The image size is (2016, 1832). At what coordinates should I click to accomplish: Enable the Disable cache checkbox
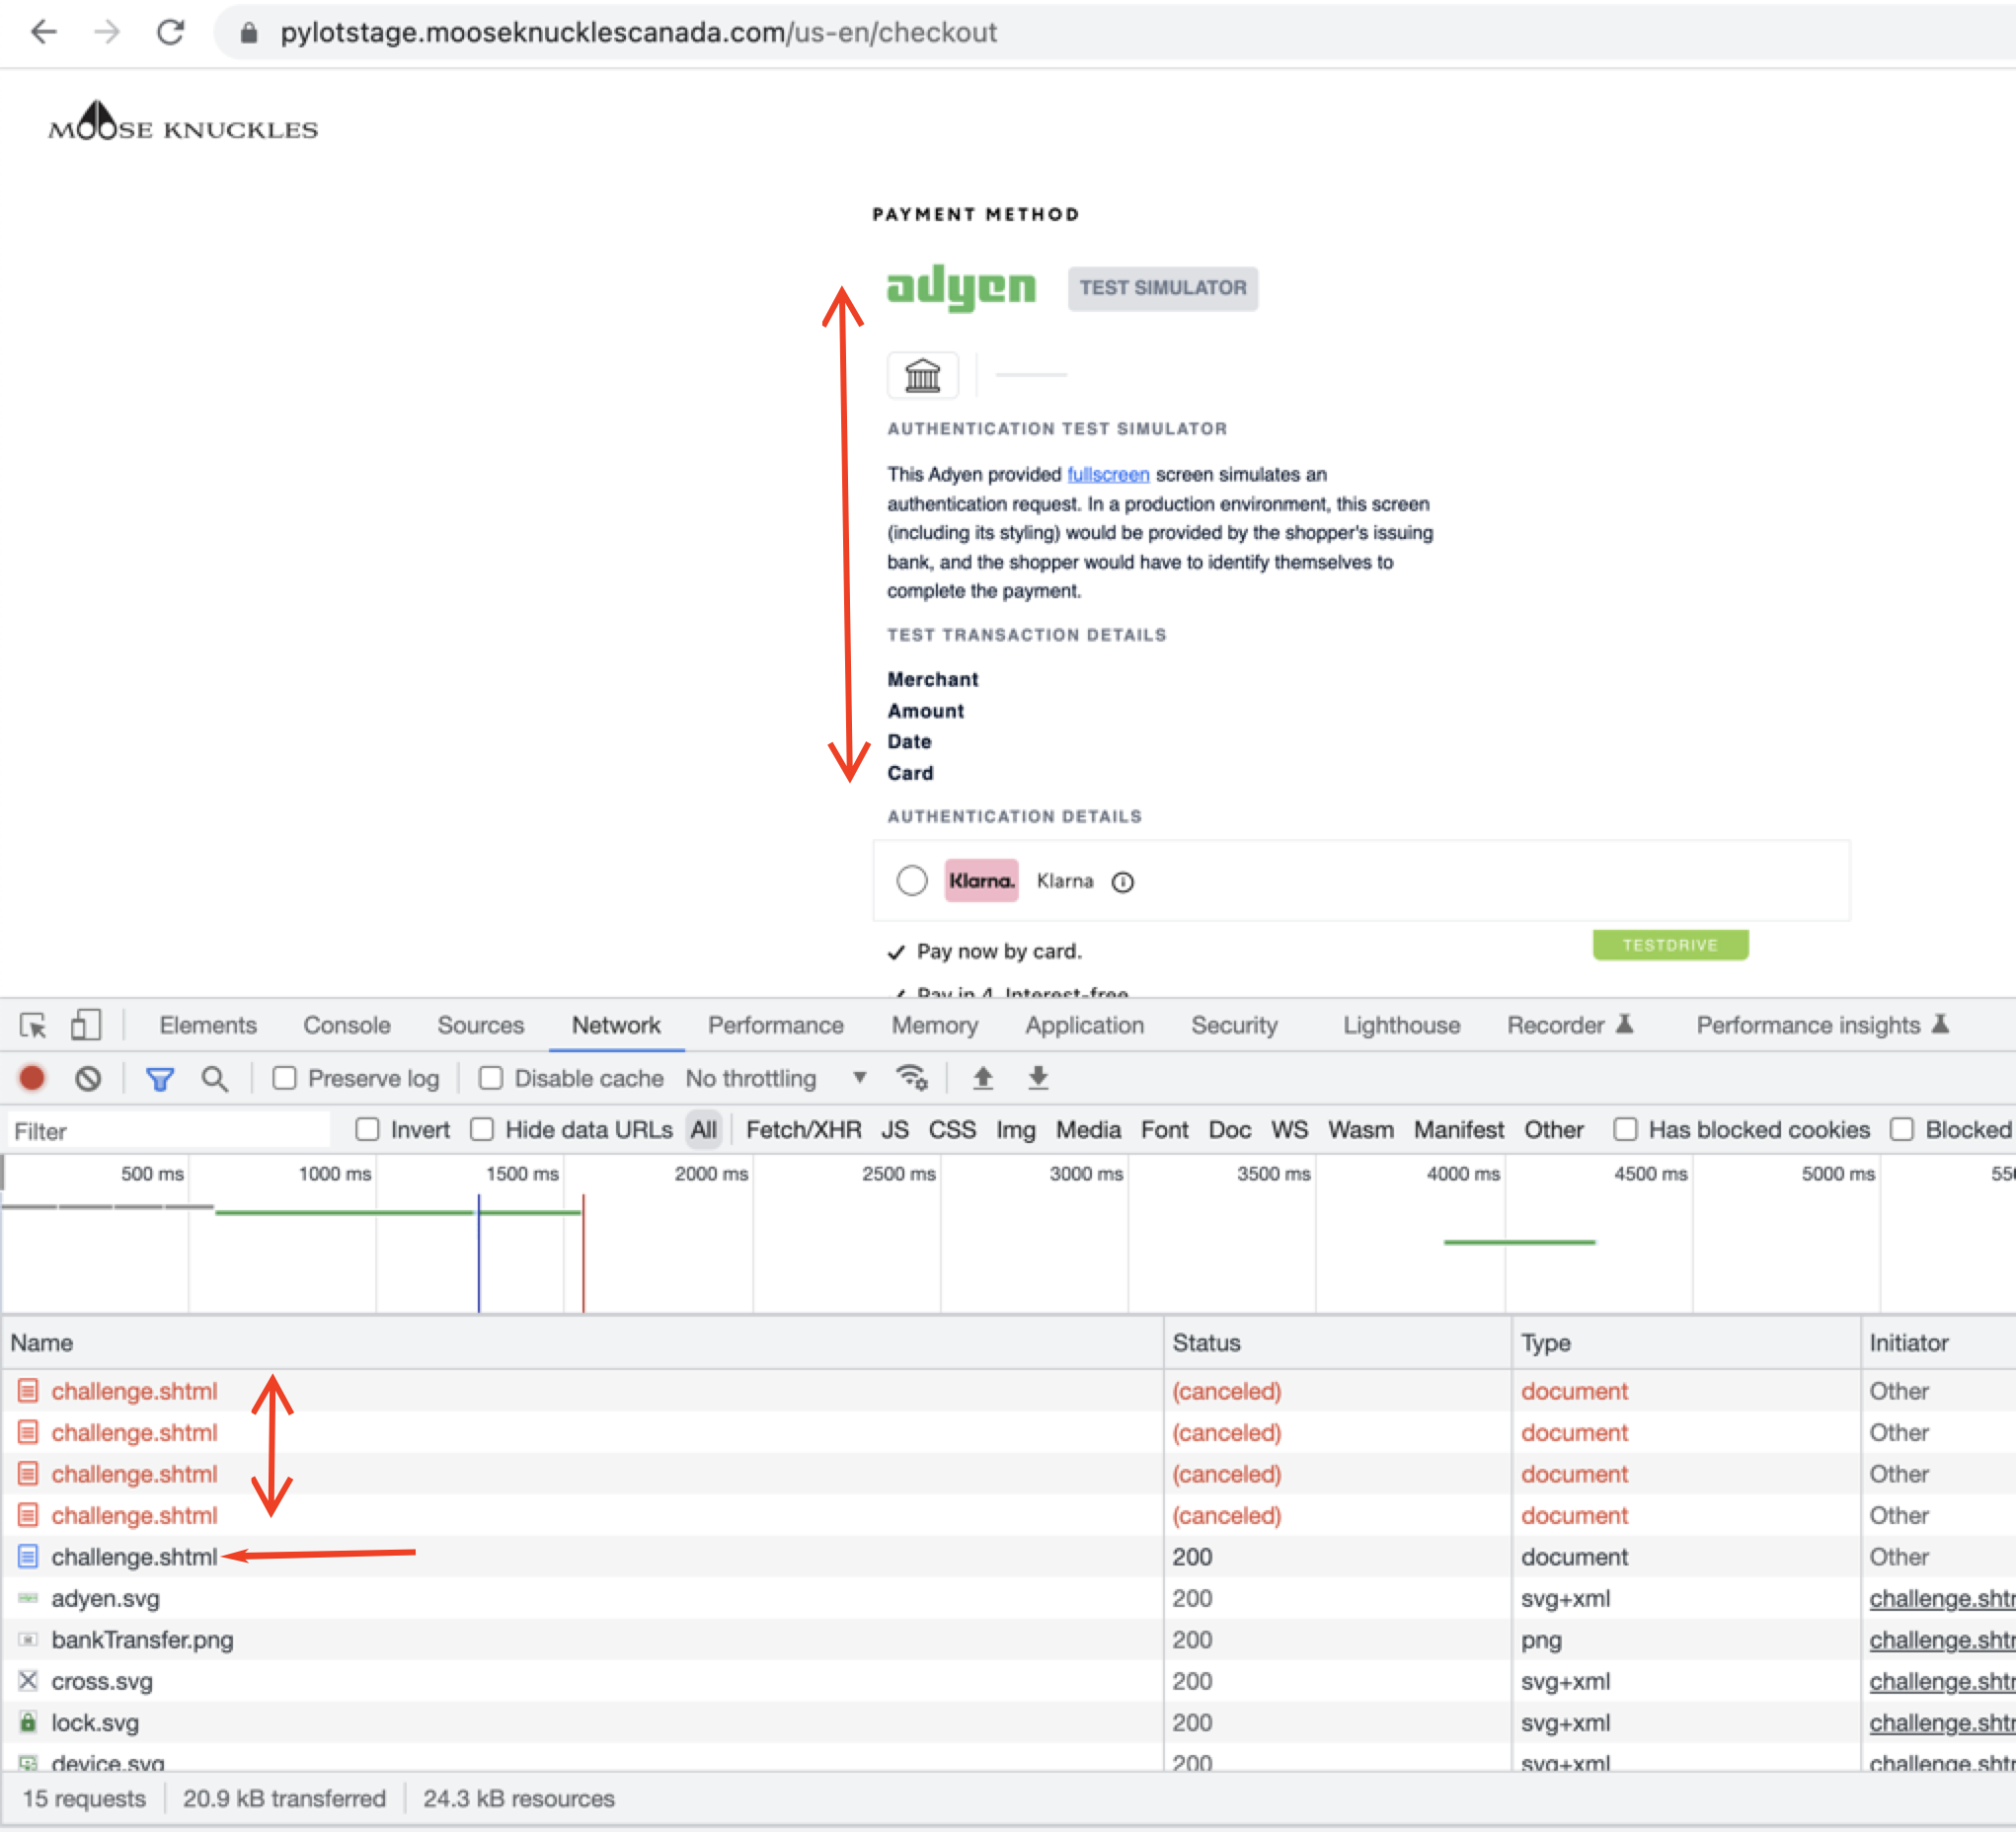click(491, 1078)
